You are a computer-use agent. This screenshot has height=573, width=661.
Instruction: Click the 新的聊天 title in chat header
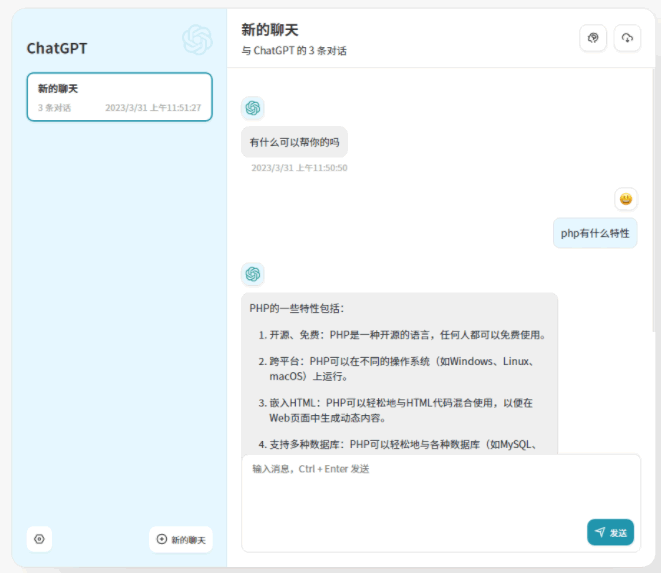point(270,30)
